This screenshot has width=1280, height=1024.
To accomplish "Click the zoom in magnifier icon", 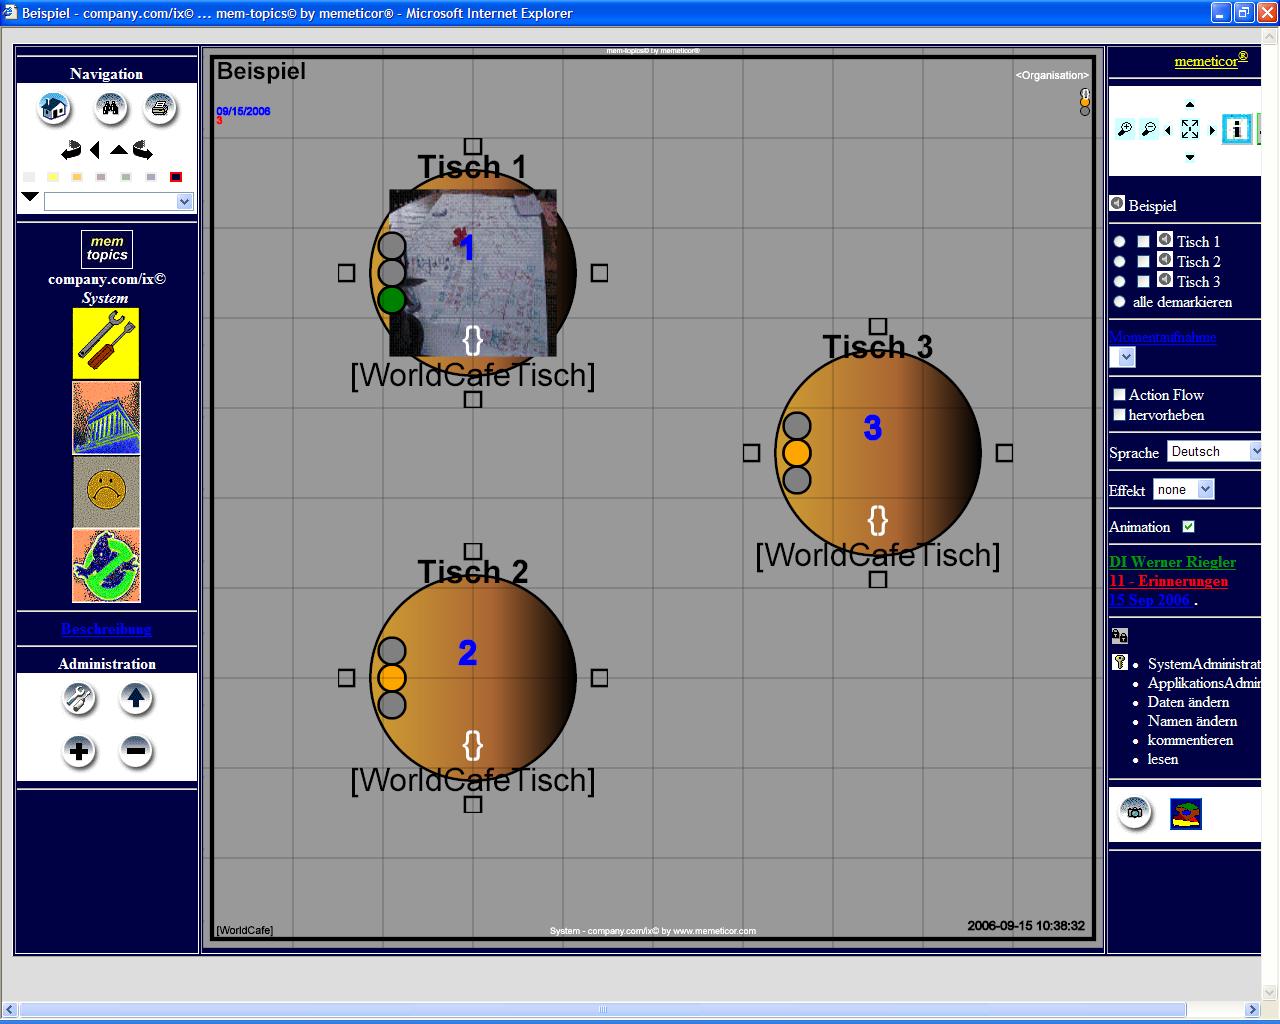I will pos(1125,129).
